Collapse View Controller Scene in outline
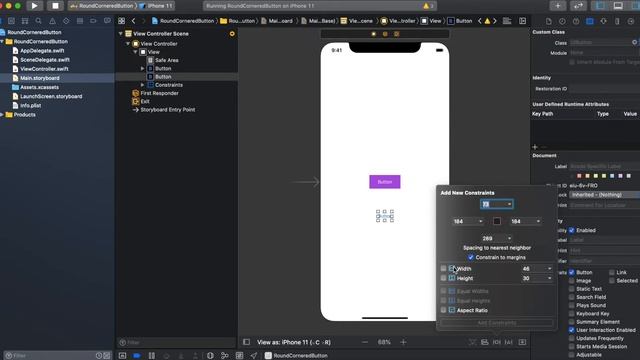The image size is (640, 360). (121, 33)
